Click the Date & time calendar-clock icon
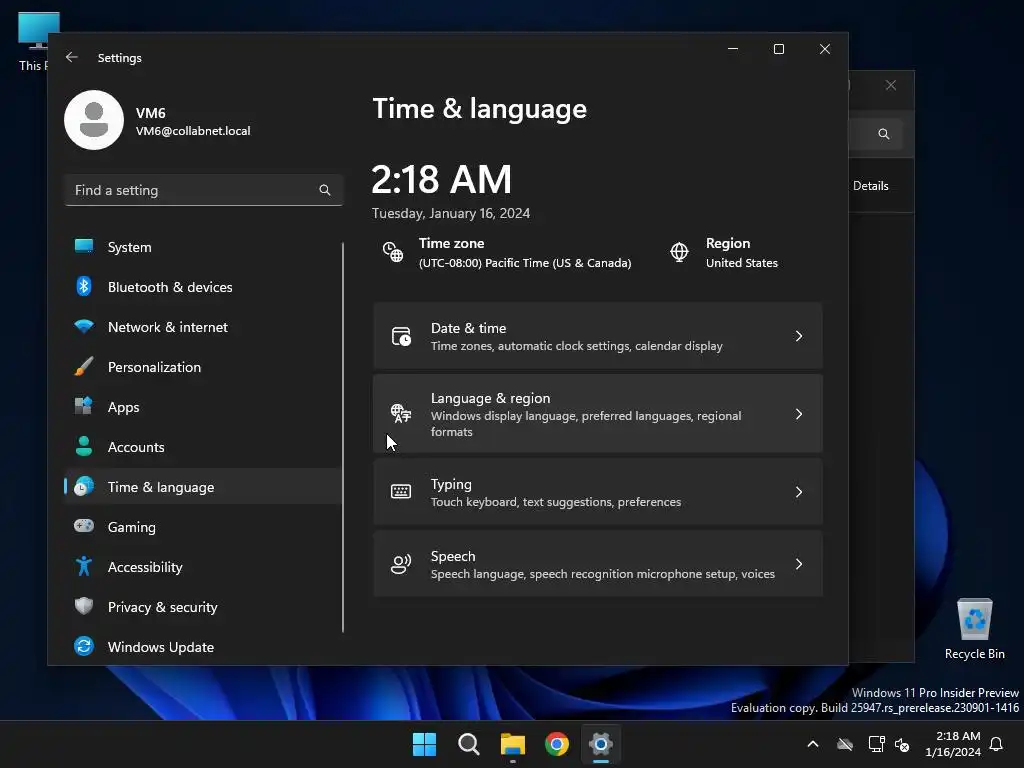1024x768 pixels. (401, 336)
